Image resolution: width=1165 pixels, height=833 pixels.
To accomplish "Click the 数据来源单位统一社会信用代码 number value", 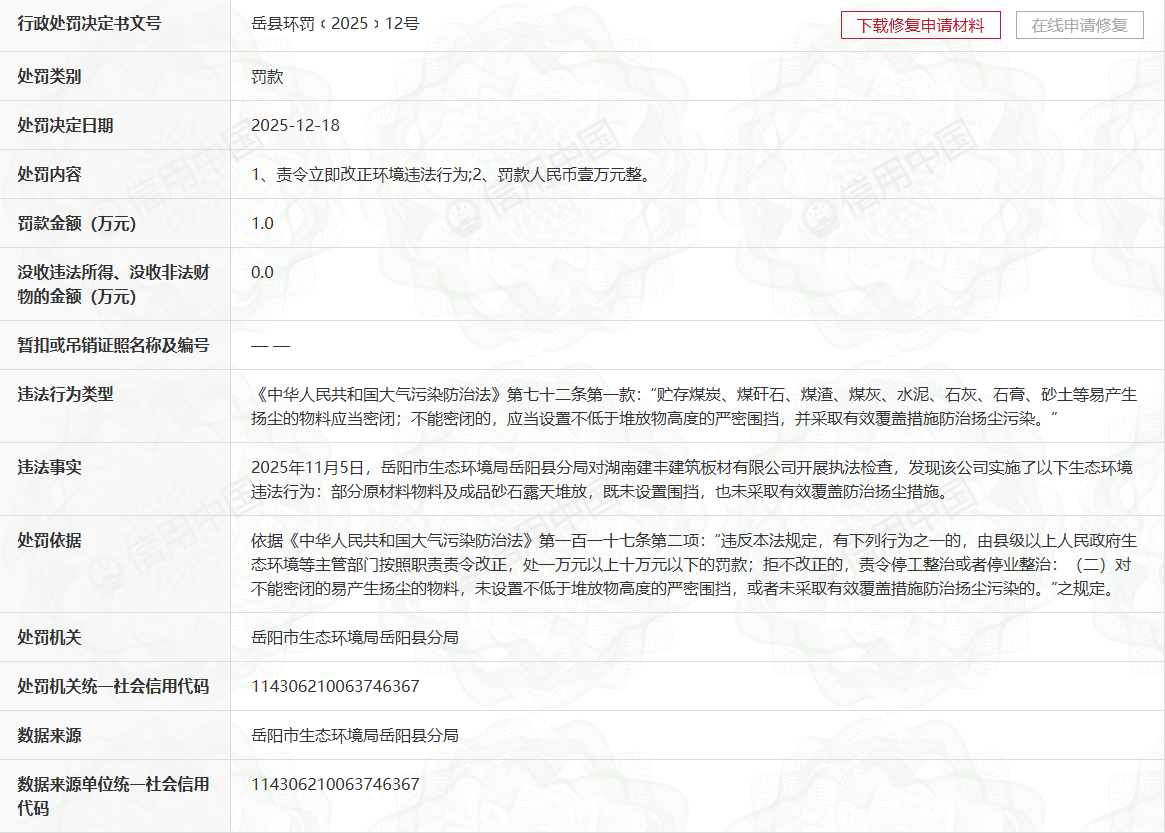I will pos(336,784).
